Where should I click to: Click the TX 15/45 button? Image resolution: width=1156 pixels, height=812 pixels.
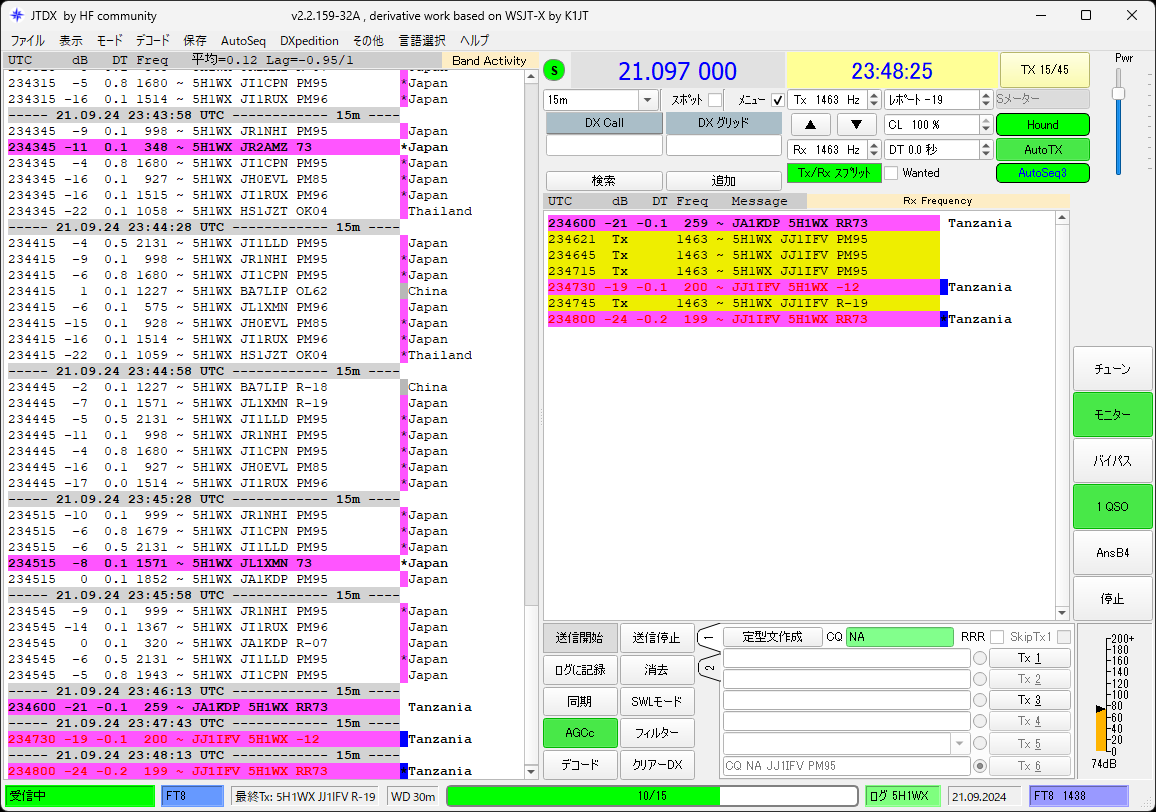coord(1044,70)
